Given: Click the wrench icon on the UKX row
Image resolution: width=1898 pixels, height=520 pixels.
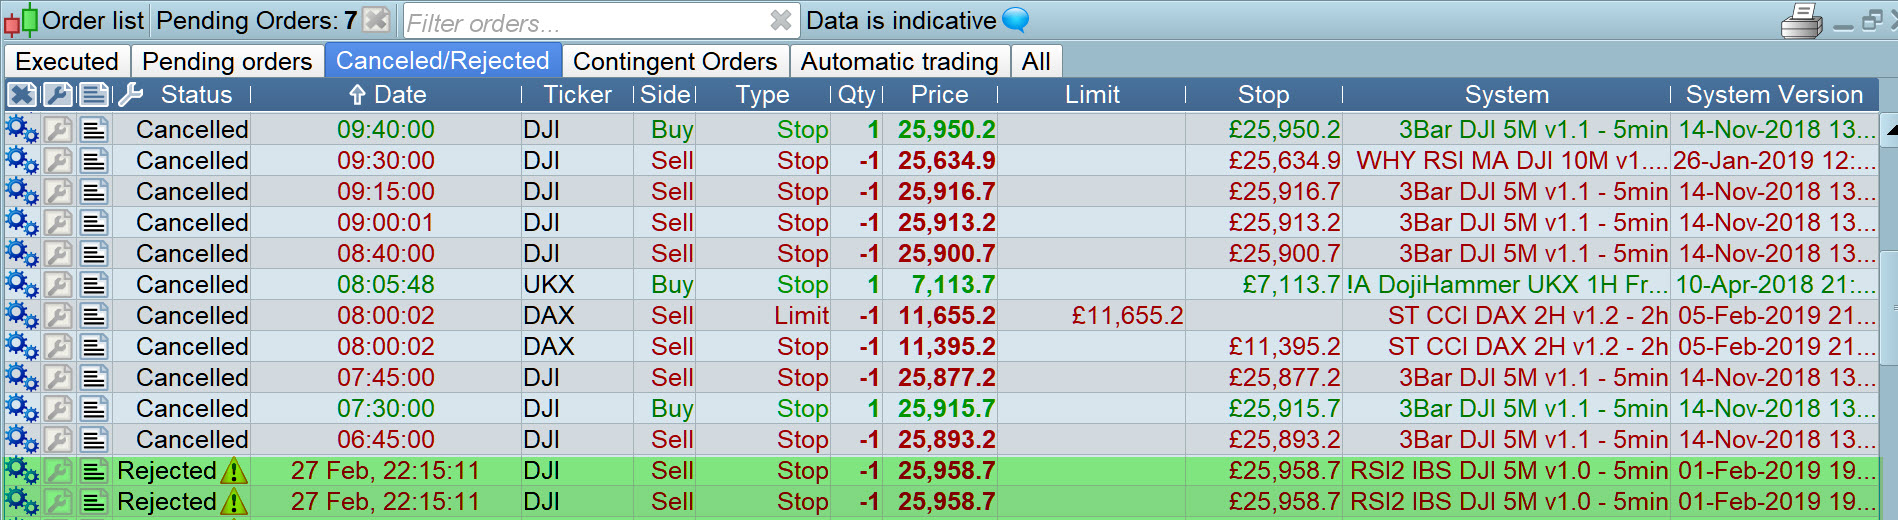Looking at the screenshot, I should (59, 285).
